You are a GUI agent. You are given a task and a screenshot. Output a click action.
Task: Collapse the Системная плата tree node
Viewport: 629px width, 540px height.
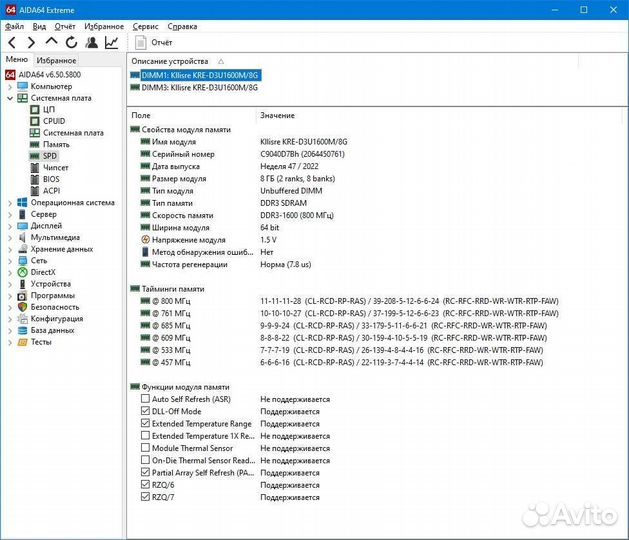click(x=10, y=98)
